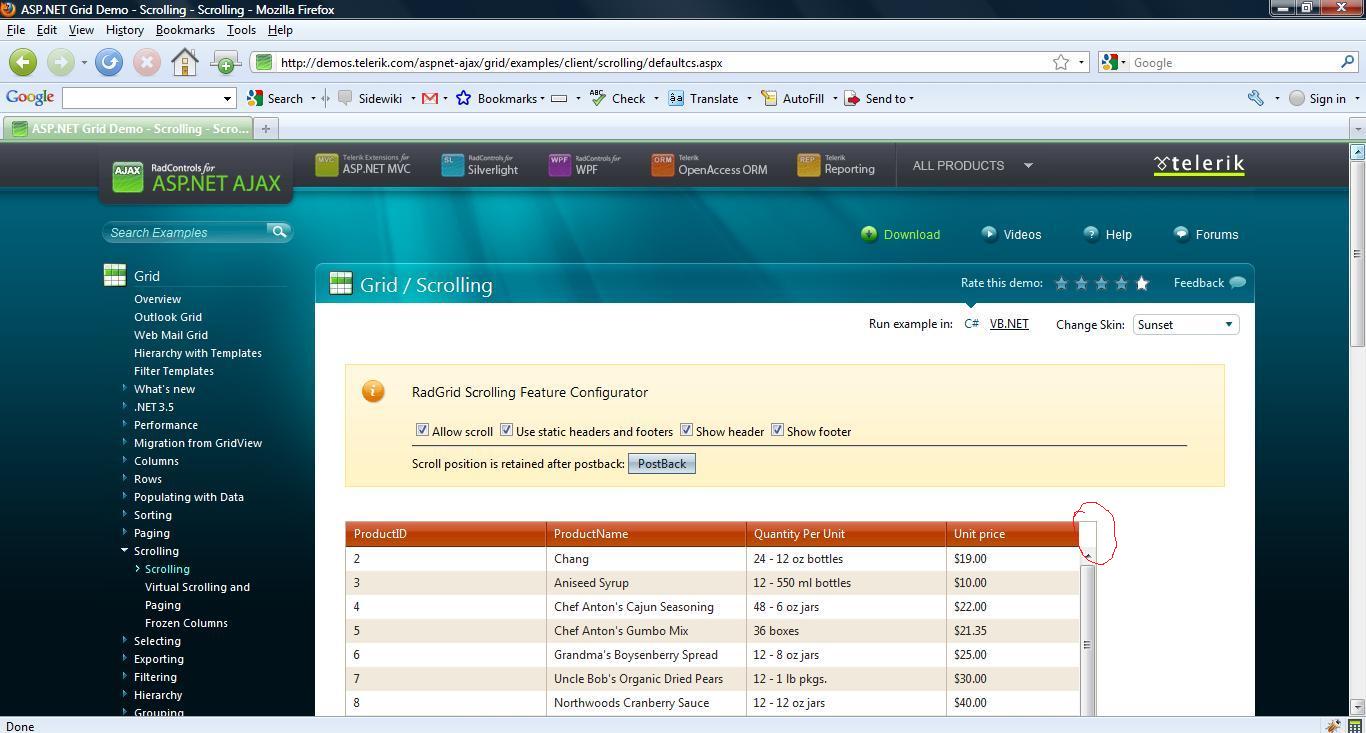This screenshot has width=1366, height=733.
Task: Open the View menu
Action: pyautogui.click(x=81, y=30)
